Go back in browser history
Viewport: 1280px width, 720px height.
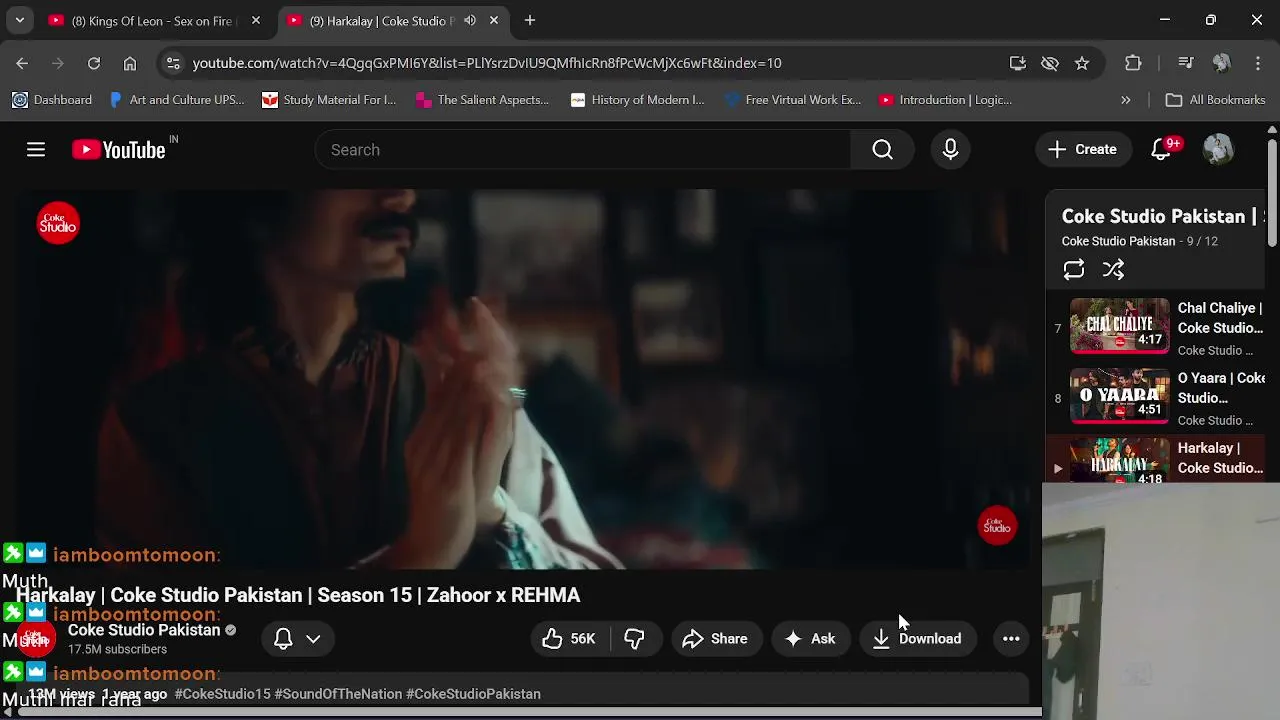click(x=22, y=63)
